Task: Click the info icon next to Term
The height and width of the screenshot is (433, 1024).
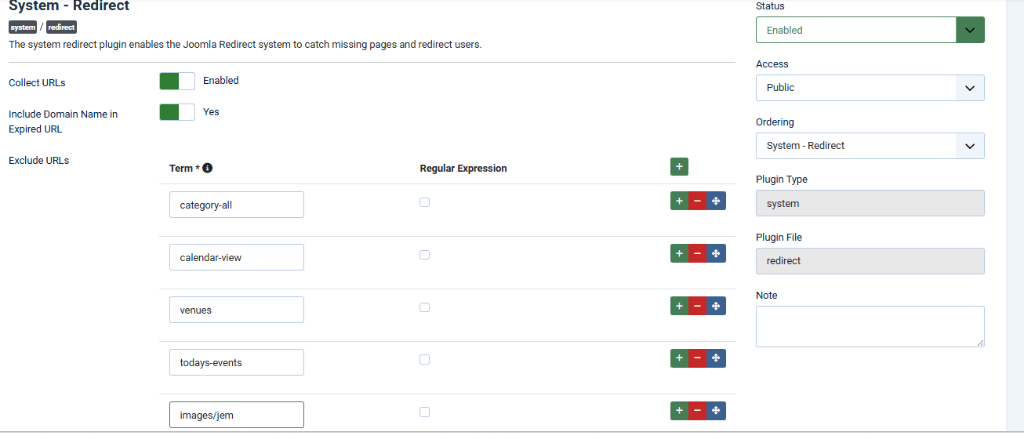Action: pos(207,169)
